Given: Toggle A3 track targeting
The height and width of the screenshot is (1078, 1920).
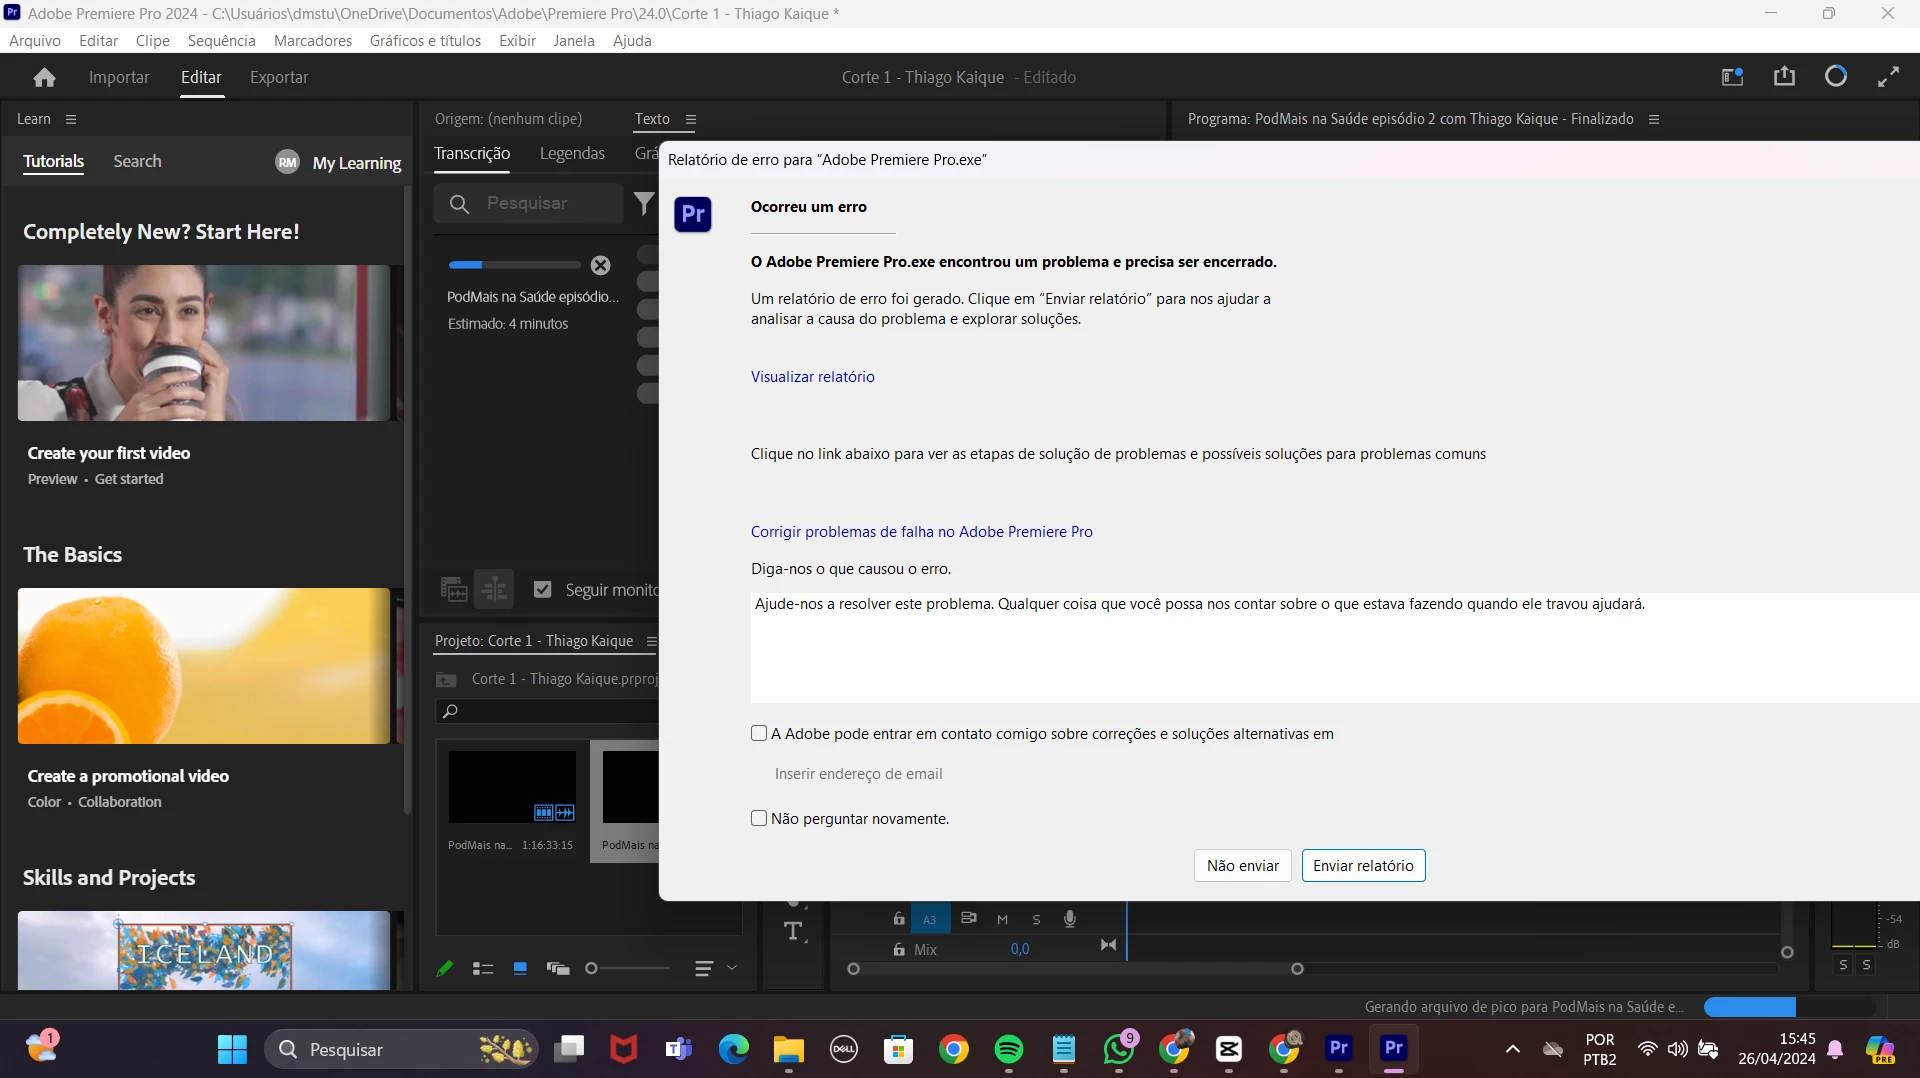Looking at the screenshot, I should point(930,919).
